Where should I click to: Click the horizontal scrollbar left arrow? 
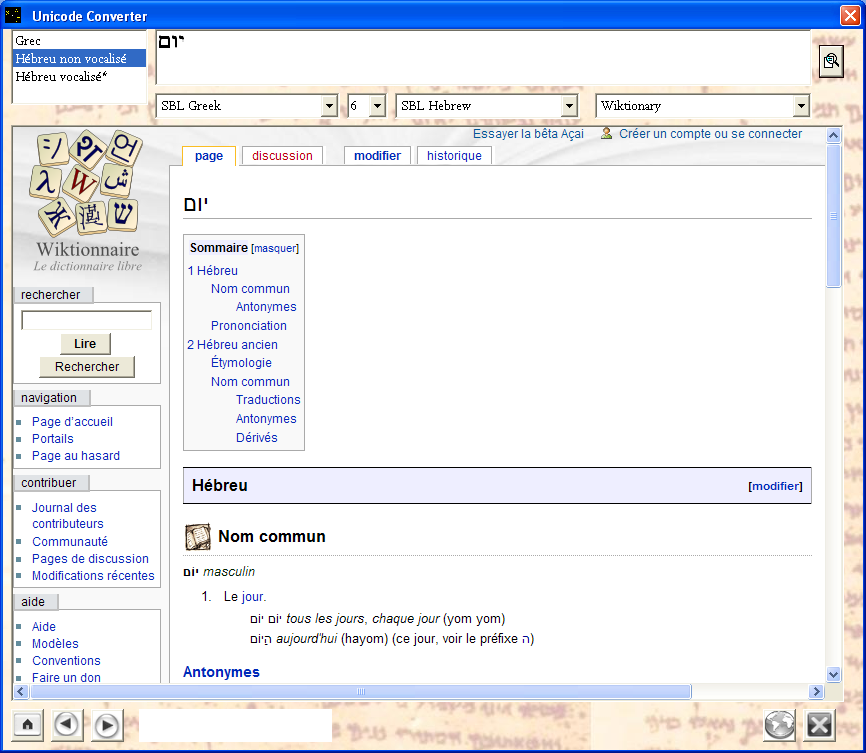click(x=21, y=691)
